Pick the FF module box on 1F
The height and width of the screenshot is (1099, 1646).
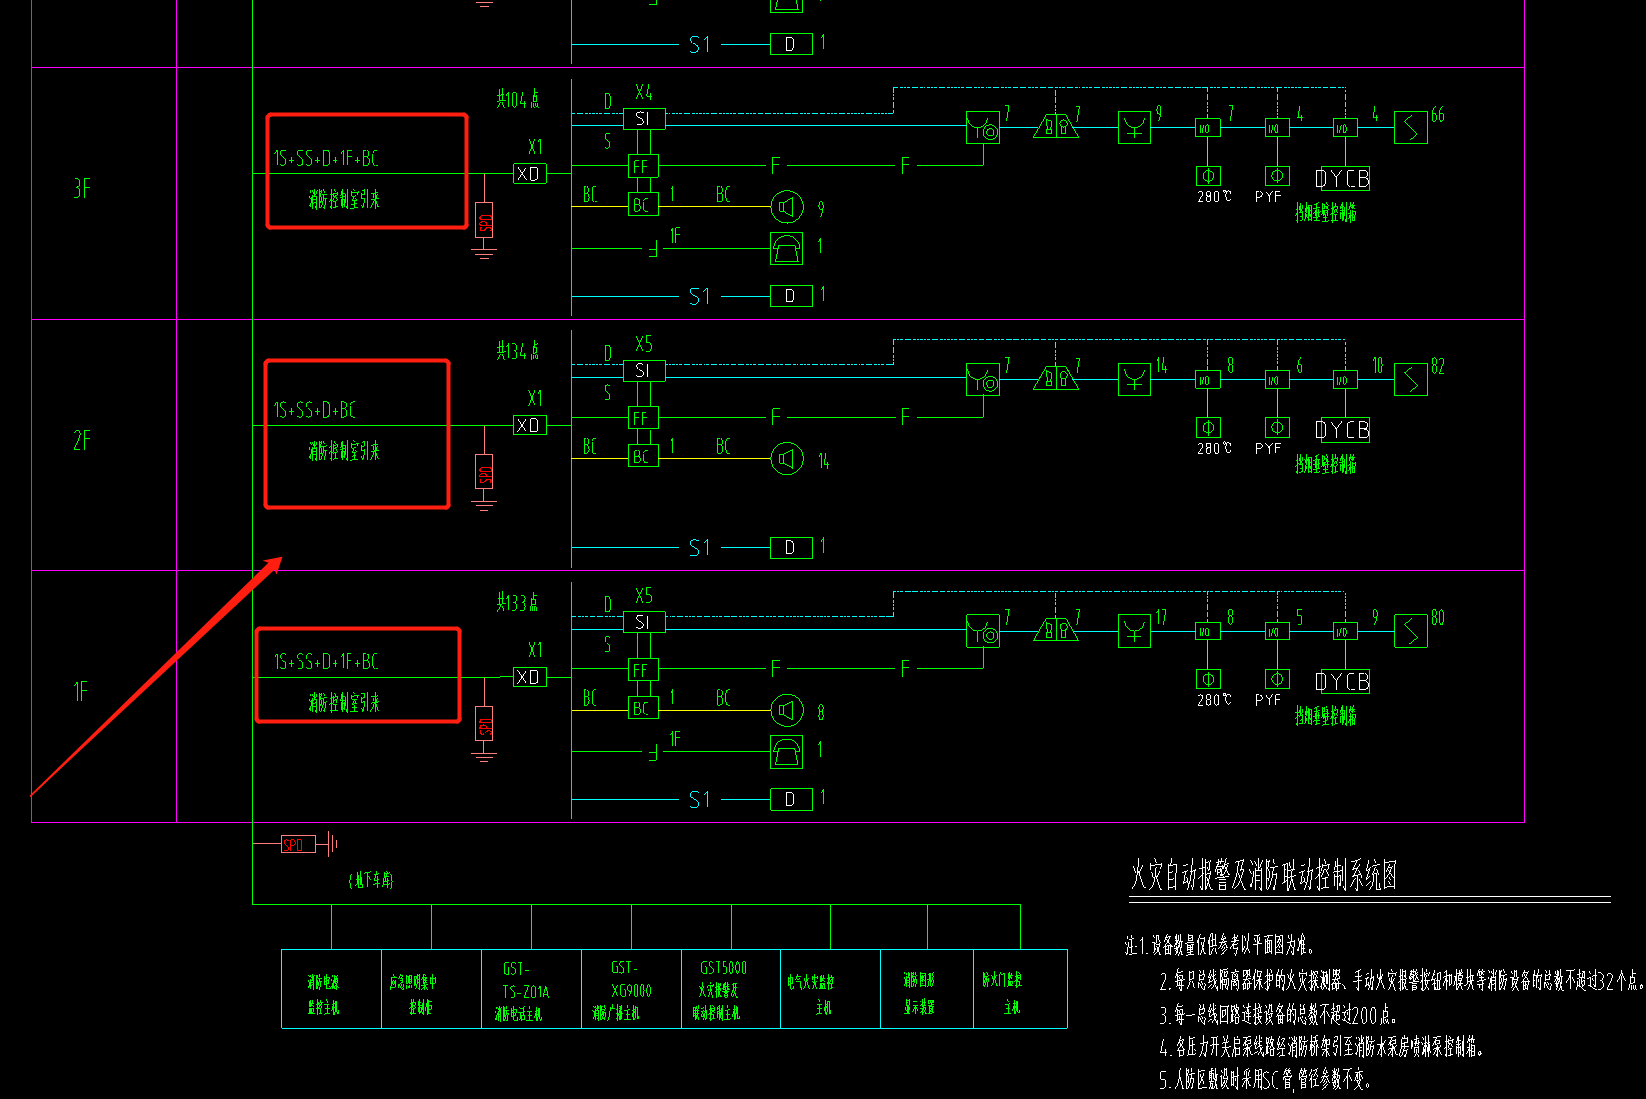642,670
